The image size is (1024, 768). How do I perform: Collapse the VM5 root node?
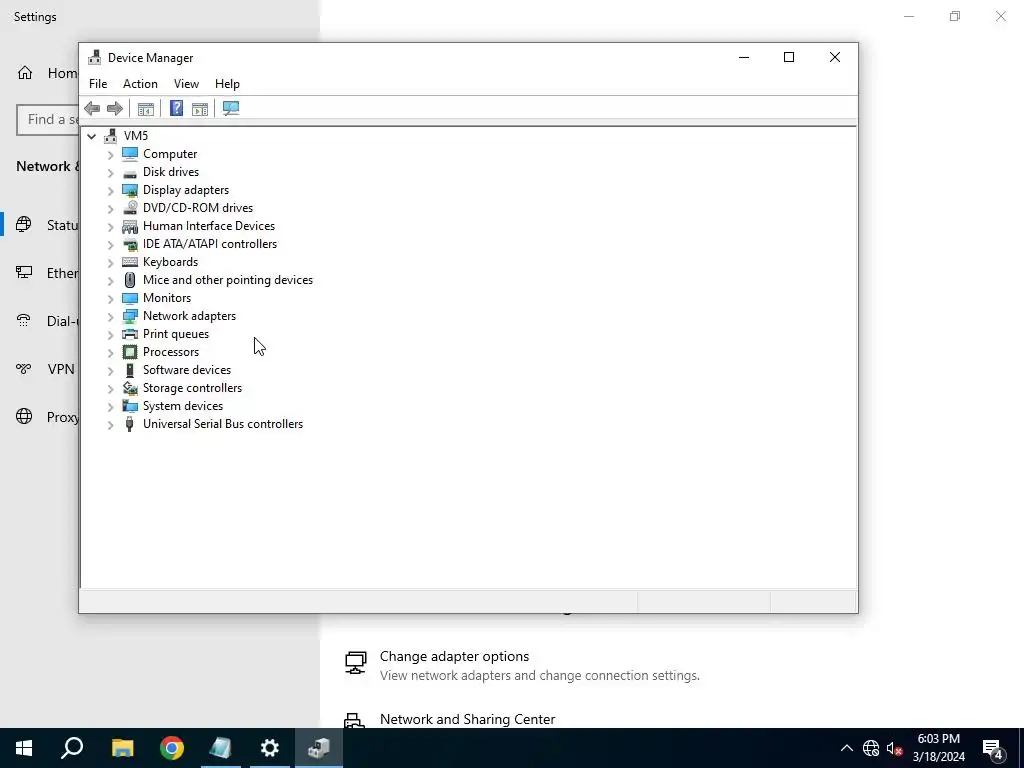(91, 136)
